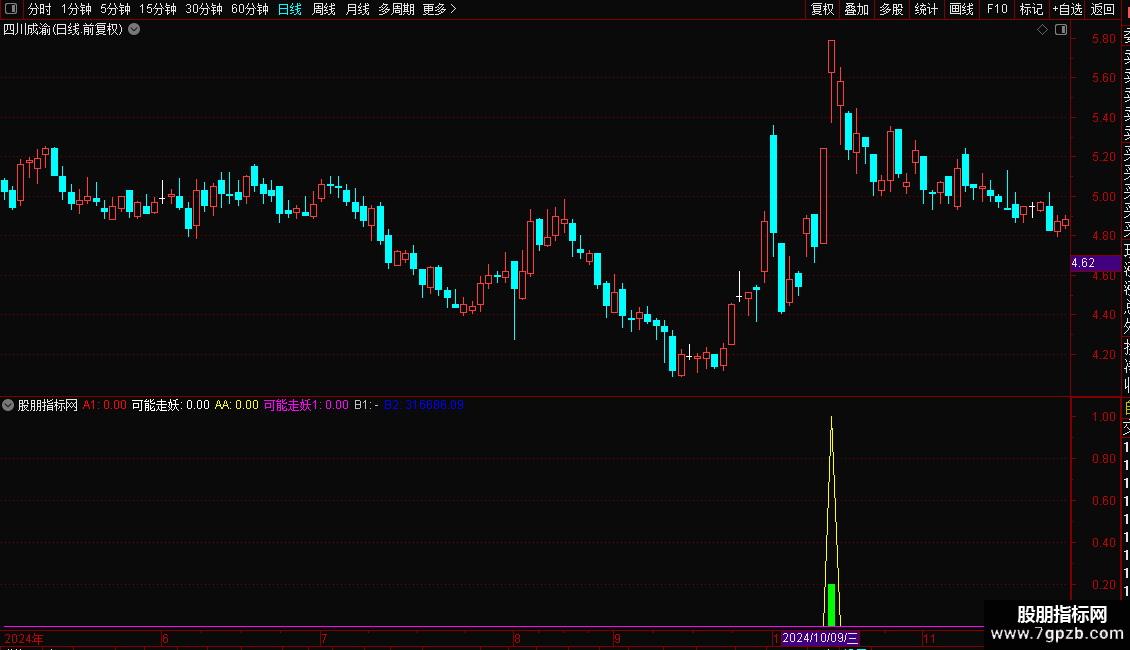Viewport: 1130px width, 650px height.
Task: Click the 四川成渝(日线.前复权) chart title
Action: point(63,30)
